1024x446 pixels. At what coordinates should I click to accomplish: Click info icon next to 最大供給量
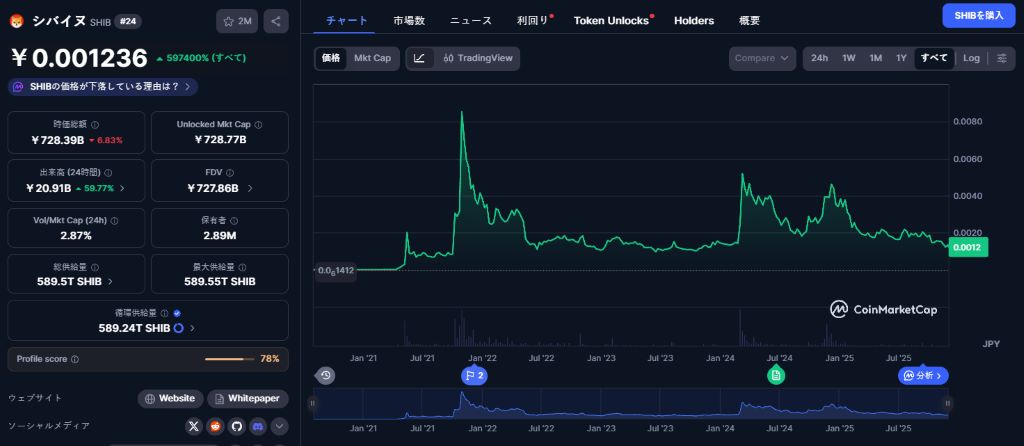coord(242,267)
